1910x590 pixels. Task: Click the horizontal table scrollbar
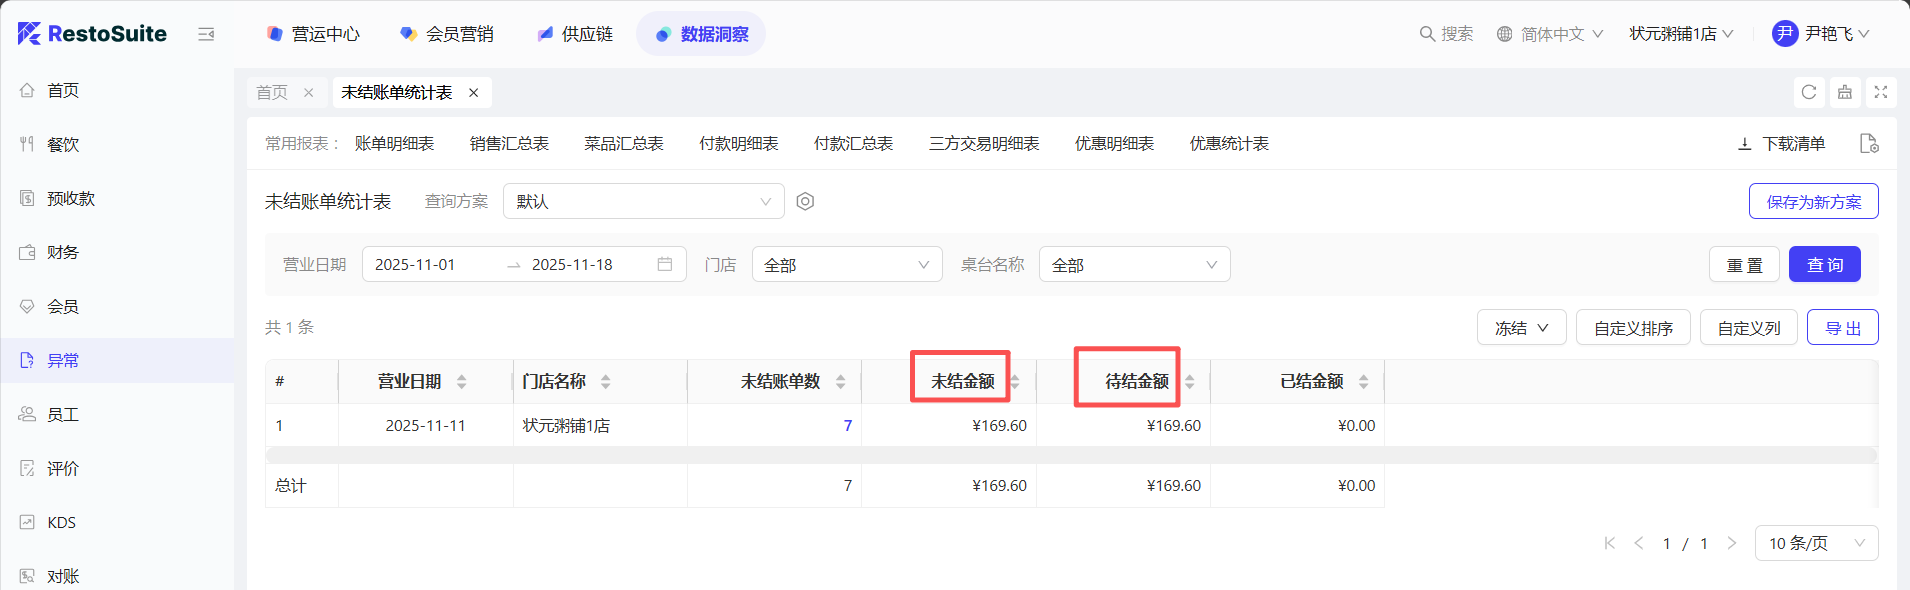(x=1070, y=455)
